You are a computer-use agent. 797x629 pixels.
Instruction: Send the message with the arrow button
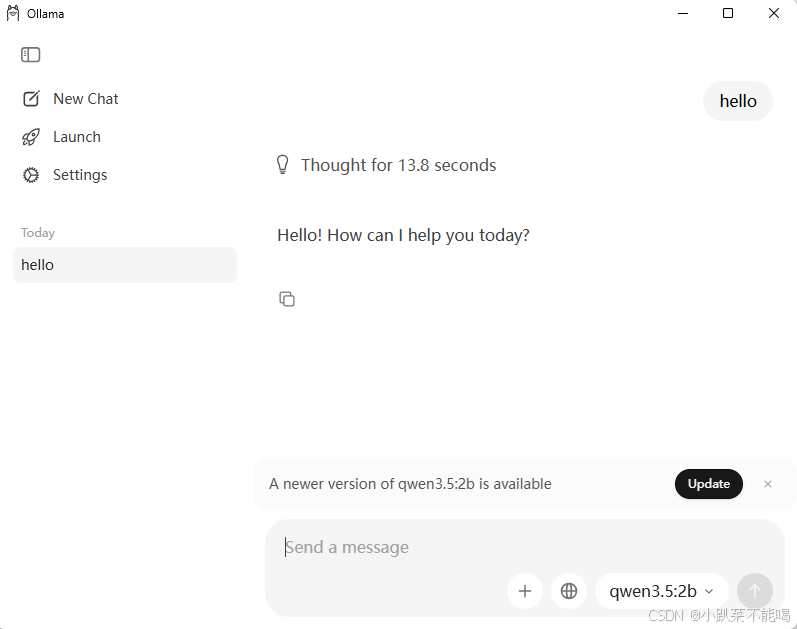pos(755,591)
